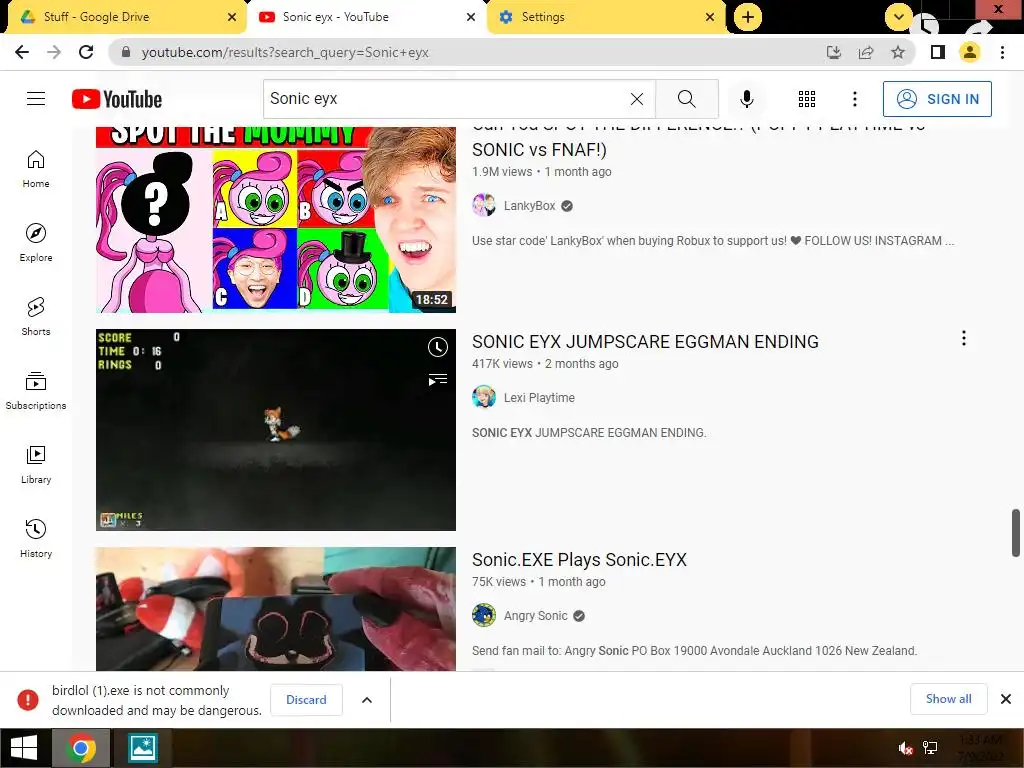Open the Angry Sonic channel link
This screenshot has width=1024, height=768.
click(x=536, y=616)
